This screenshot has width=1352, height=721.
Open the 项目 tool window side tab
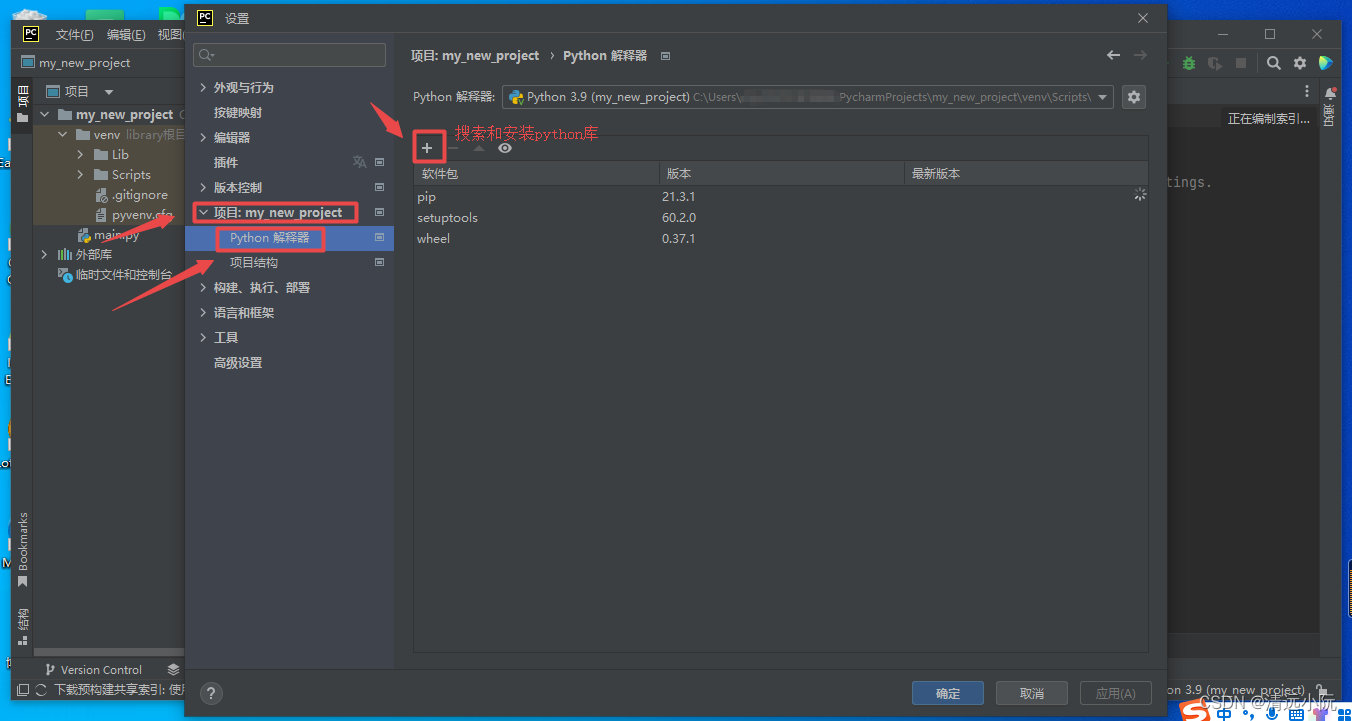point(22,104)
